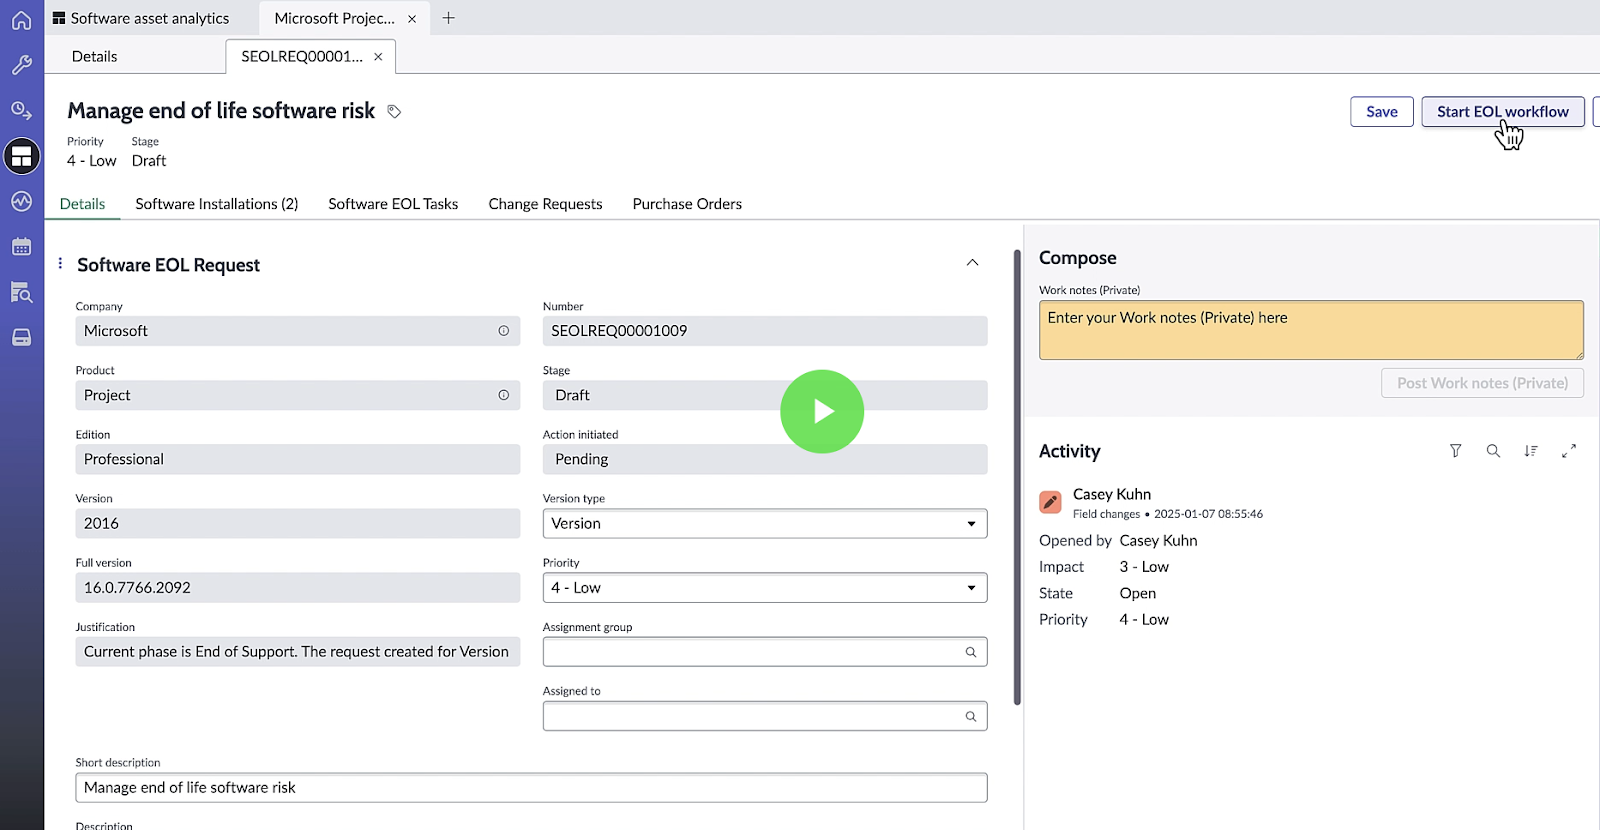Open the Purchase Orders tab

coord(687,204)
